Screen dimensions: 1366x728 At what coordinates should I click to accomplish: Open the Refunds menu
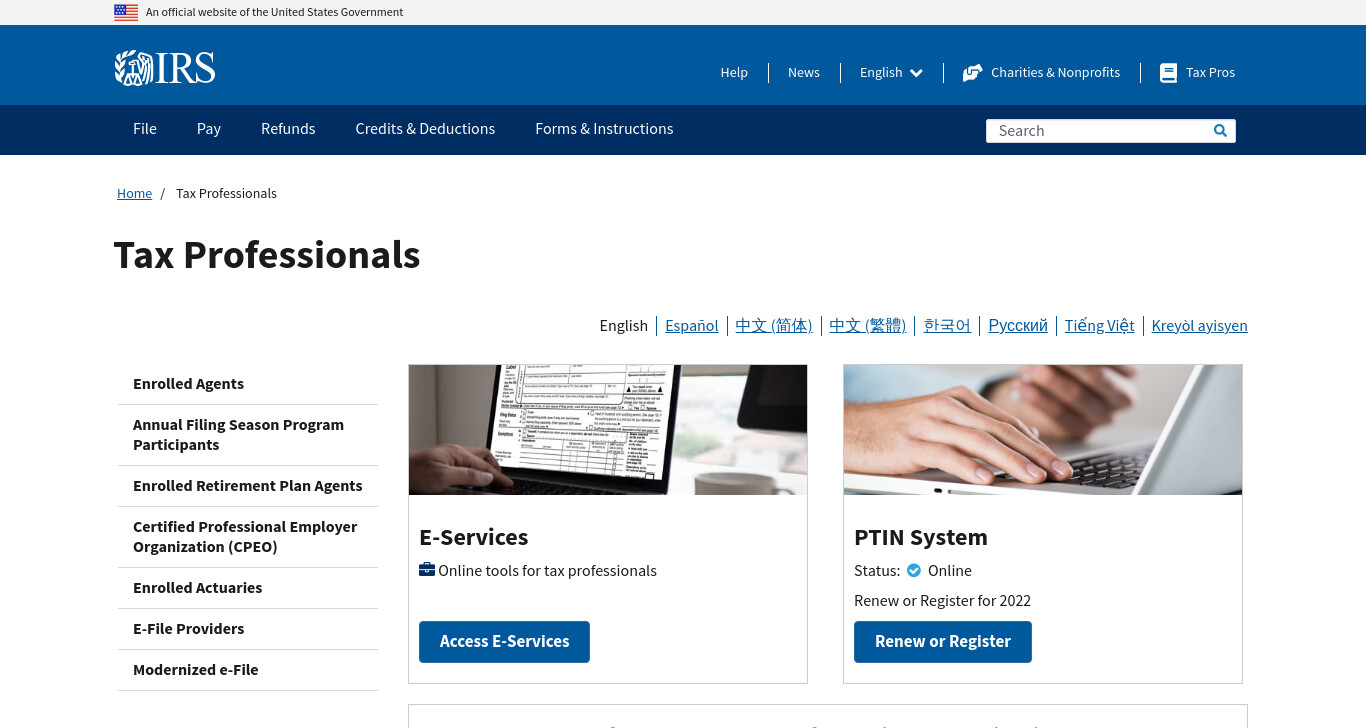click(x=288, y=129)
